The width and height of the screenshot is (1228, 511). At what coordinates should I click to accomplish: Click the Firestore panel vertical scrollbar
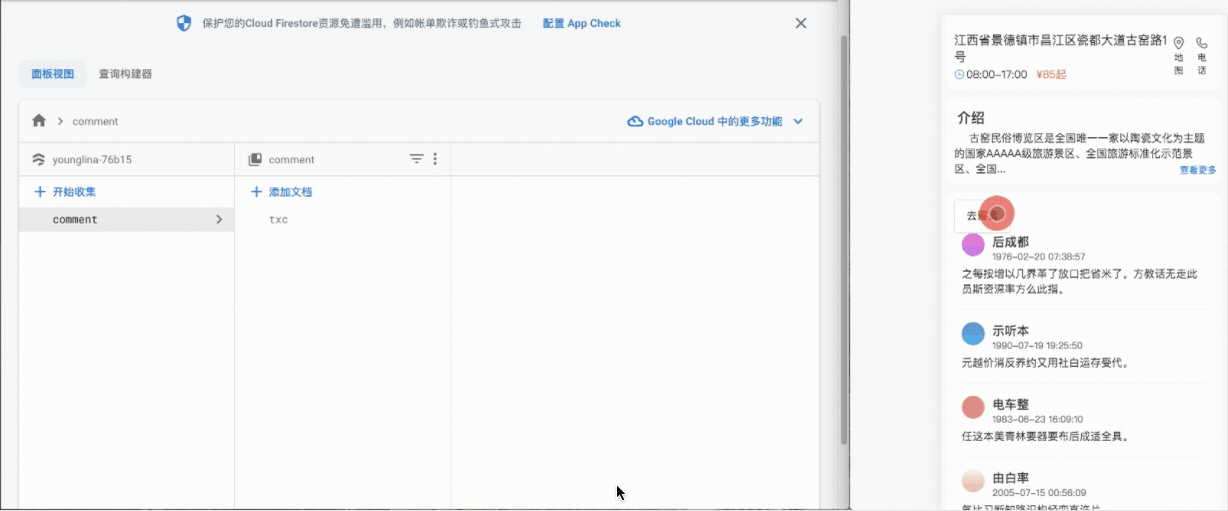[843, 240]
